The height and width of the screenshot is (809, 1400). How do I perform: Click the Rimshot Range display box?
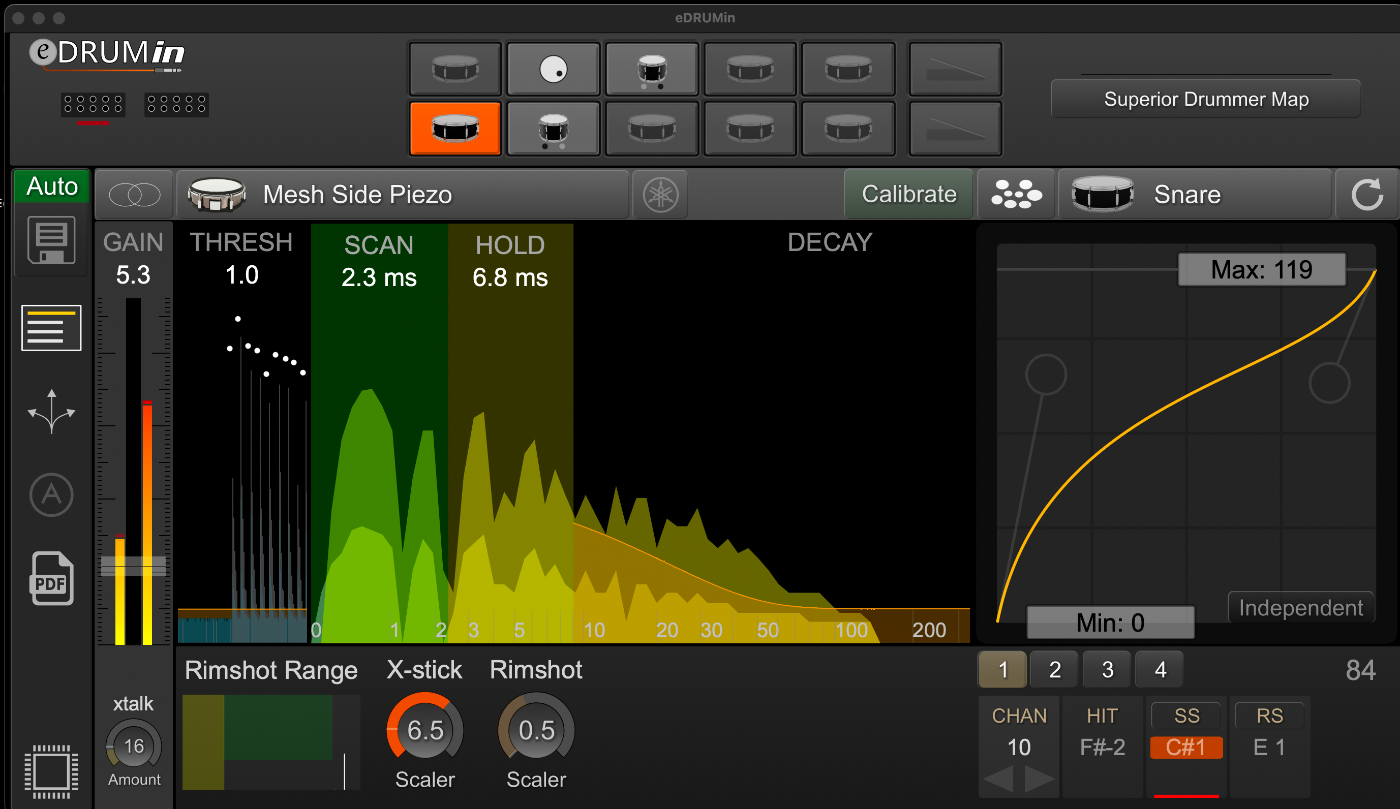(x=272, y=742)
